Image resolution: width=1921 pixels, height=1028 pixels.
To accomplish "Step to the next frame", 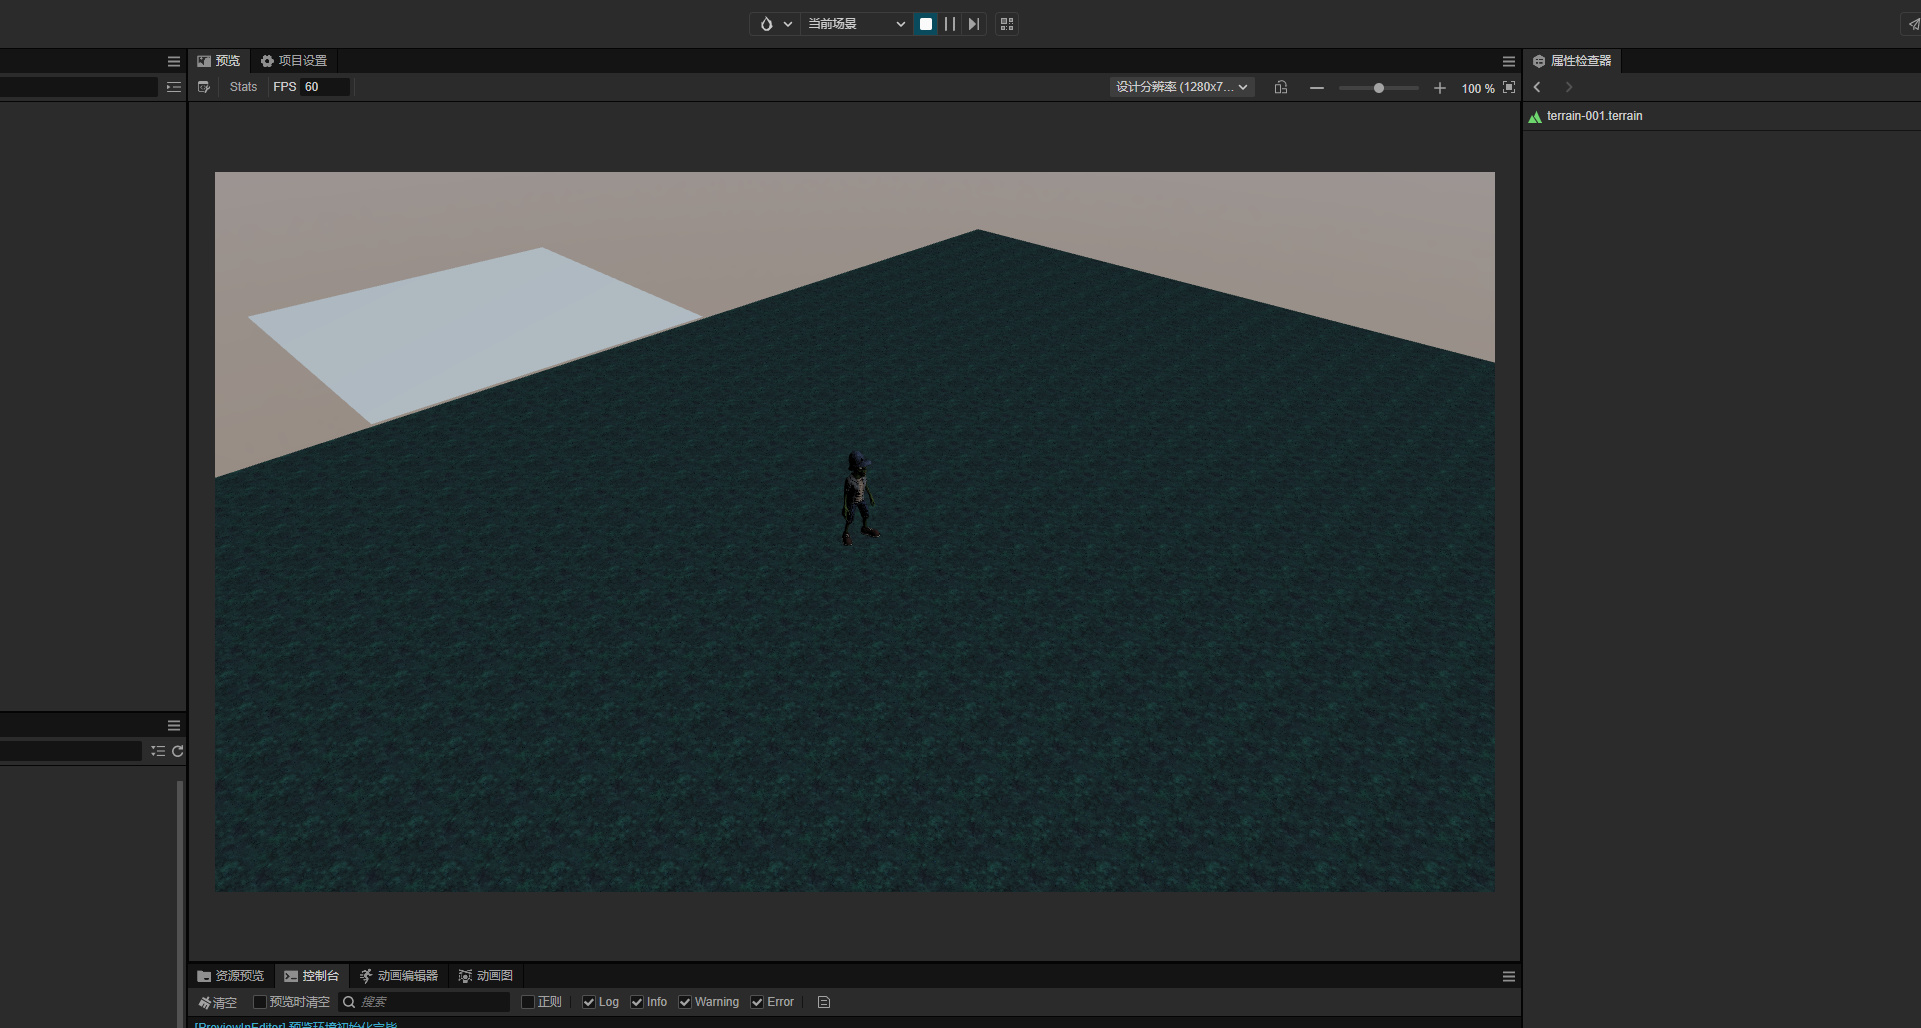I will (x=974, y=24).
